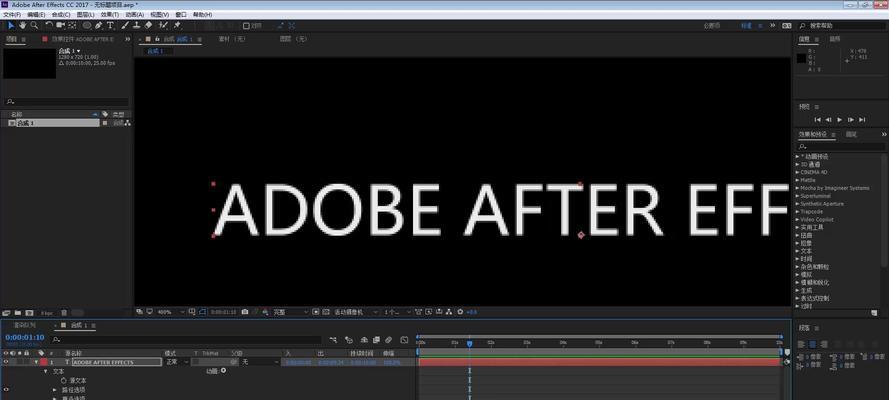
Task: Open the Active Camera view dropdown
Action: [355, 312]
